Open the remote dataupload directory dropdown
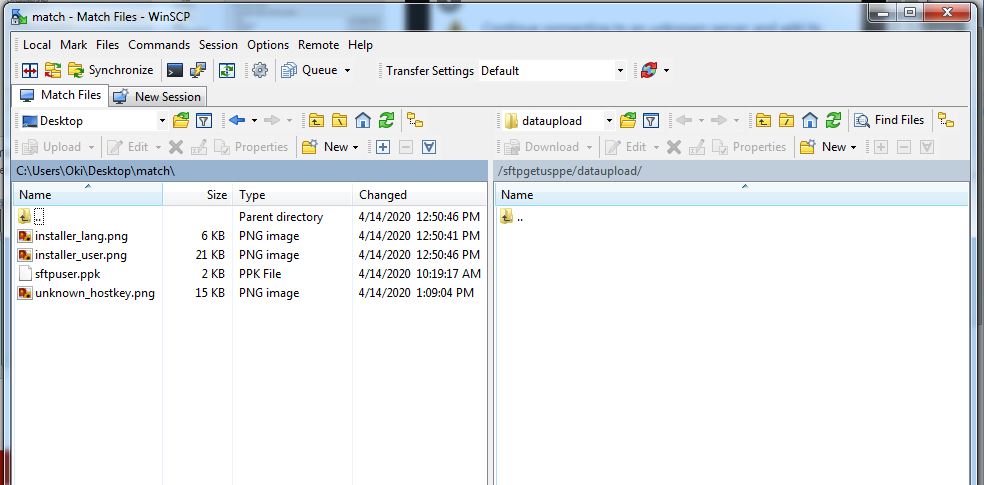 pyautogui.click(x=607, y=121)
